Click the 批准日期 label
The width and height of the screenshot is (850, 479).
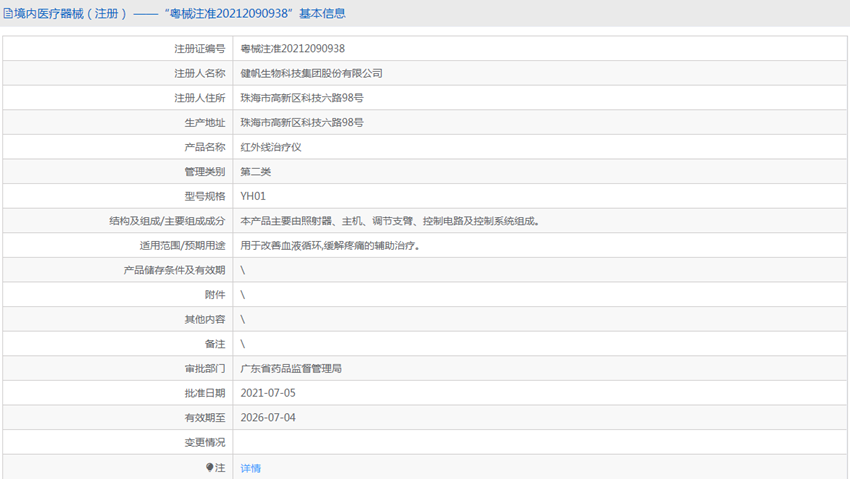point(205,393)
